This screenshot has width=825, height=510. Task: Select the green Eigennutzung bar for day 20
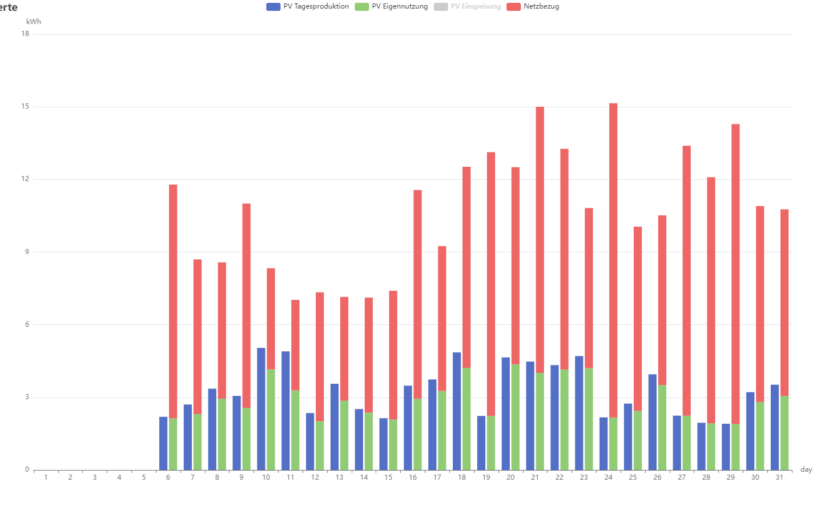tap(515, 417)
